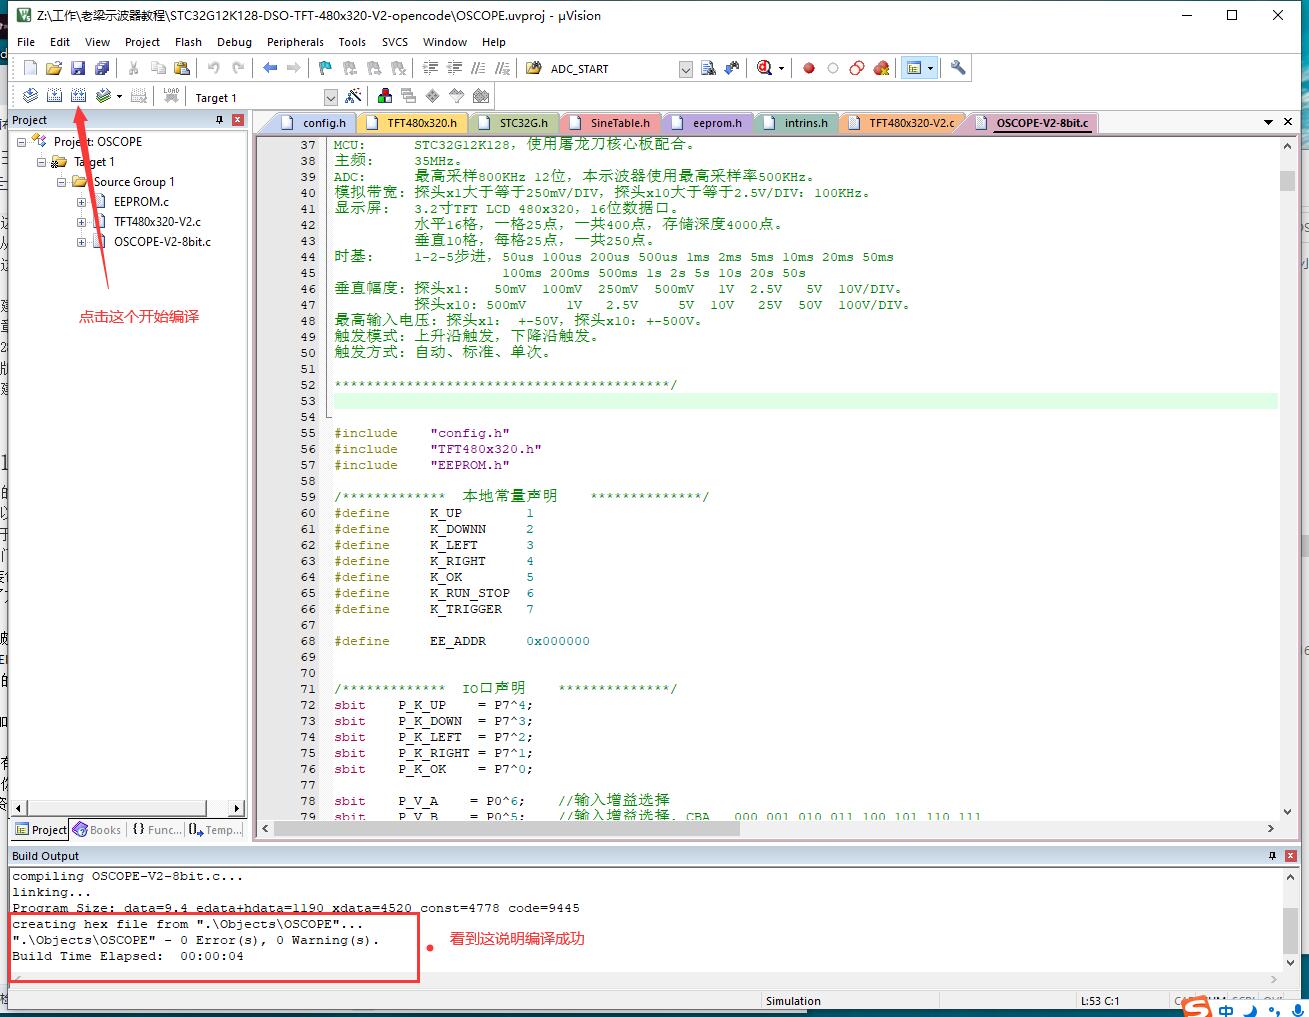Close the Build Output panel
This screenshot has width=1309, height=1017.
1292,856
